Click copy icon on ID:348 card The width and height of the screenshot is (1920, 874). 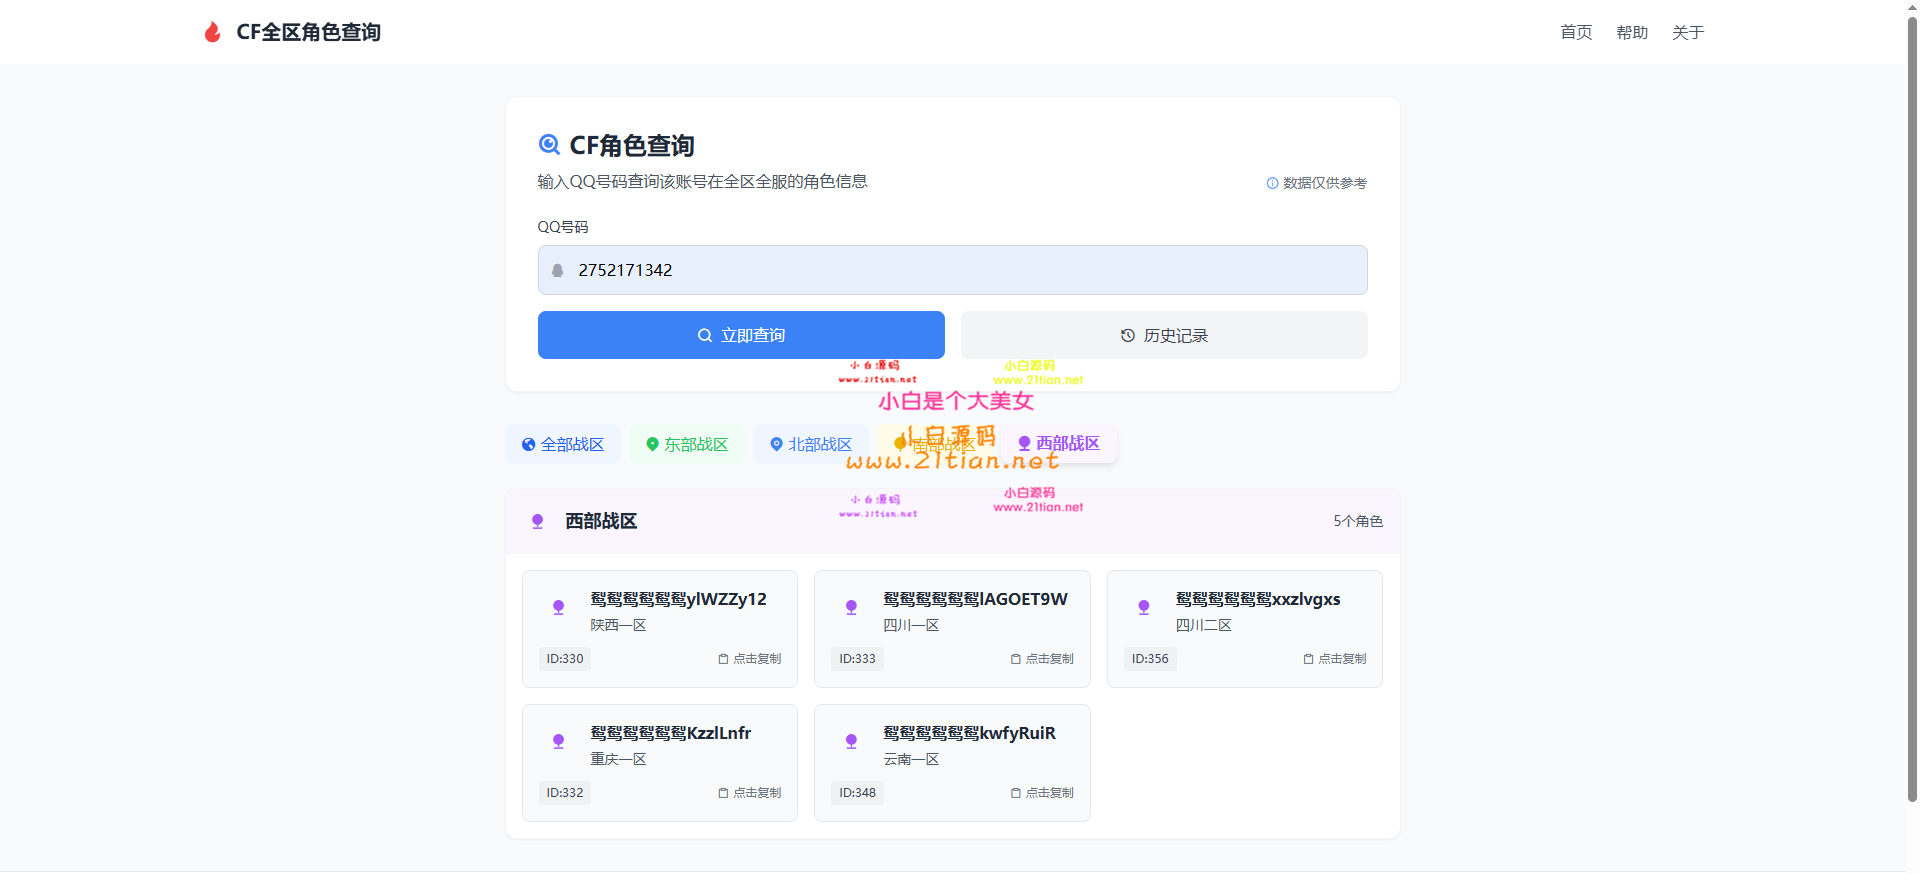coord(1015,793)
